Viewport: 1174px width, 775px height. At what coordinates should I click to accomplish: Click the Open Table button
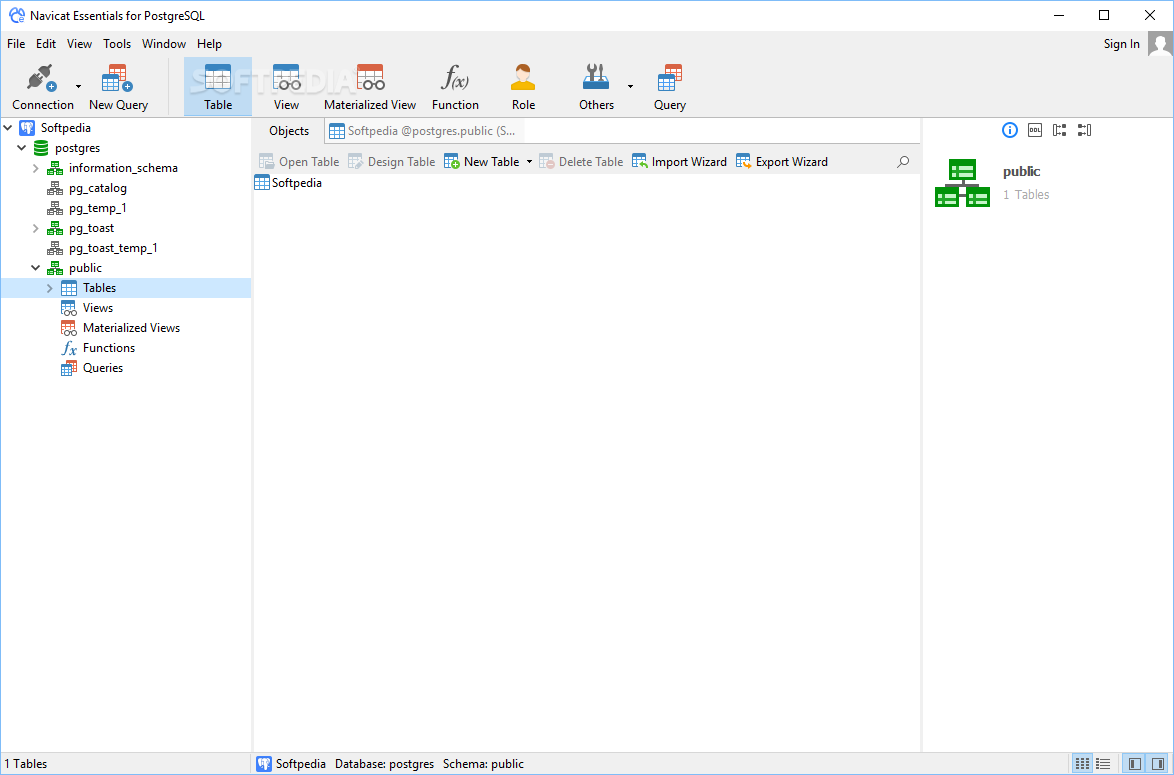tap(299, 162)
